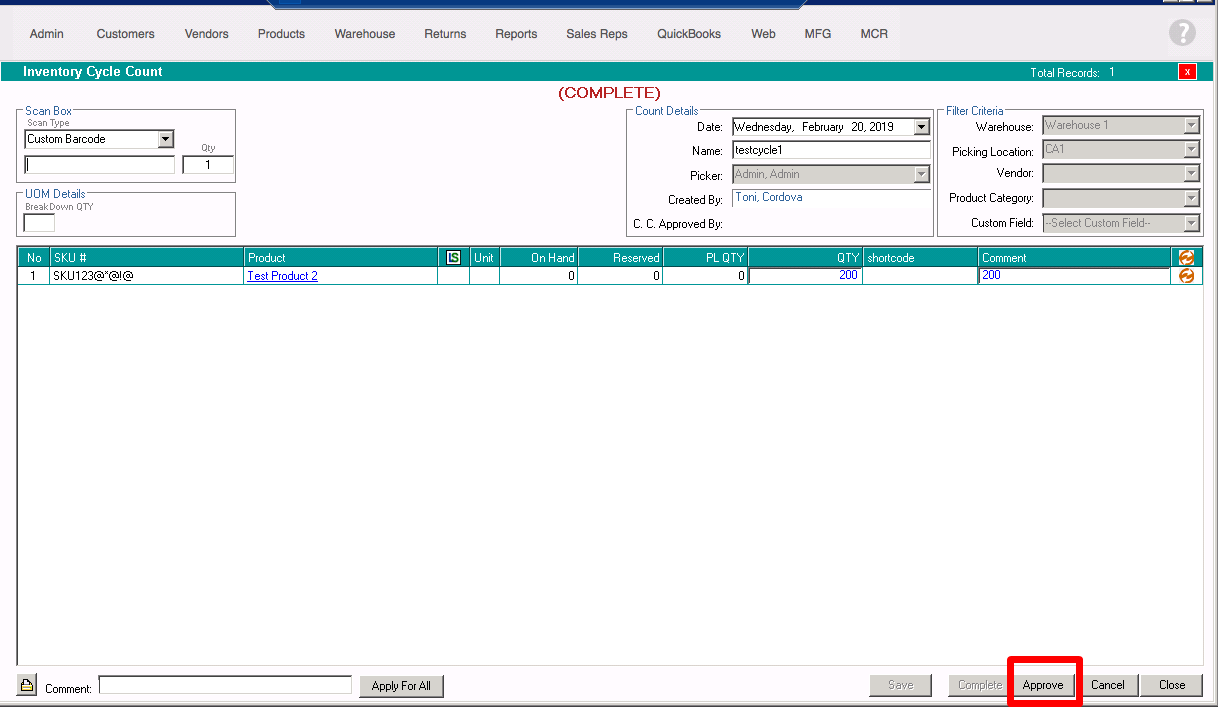This screenshot has width=1218, height=707.
Task: Click the count Name text field
Action: click(x=830, y=150)
